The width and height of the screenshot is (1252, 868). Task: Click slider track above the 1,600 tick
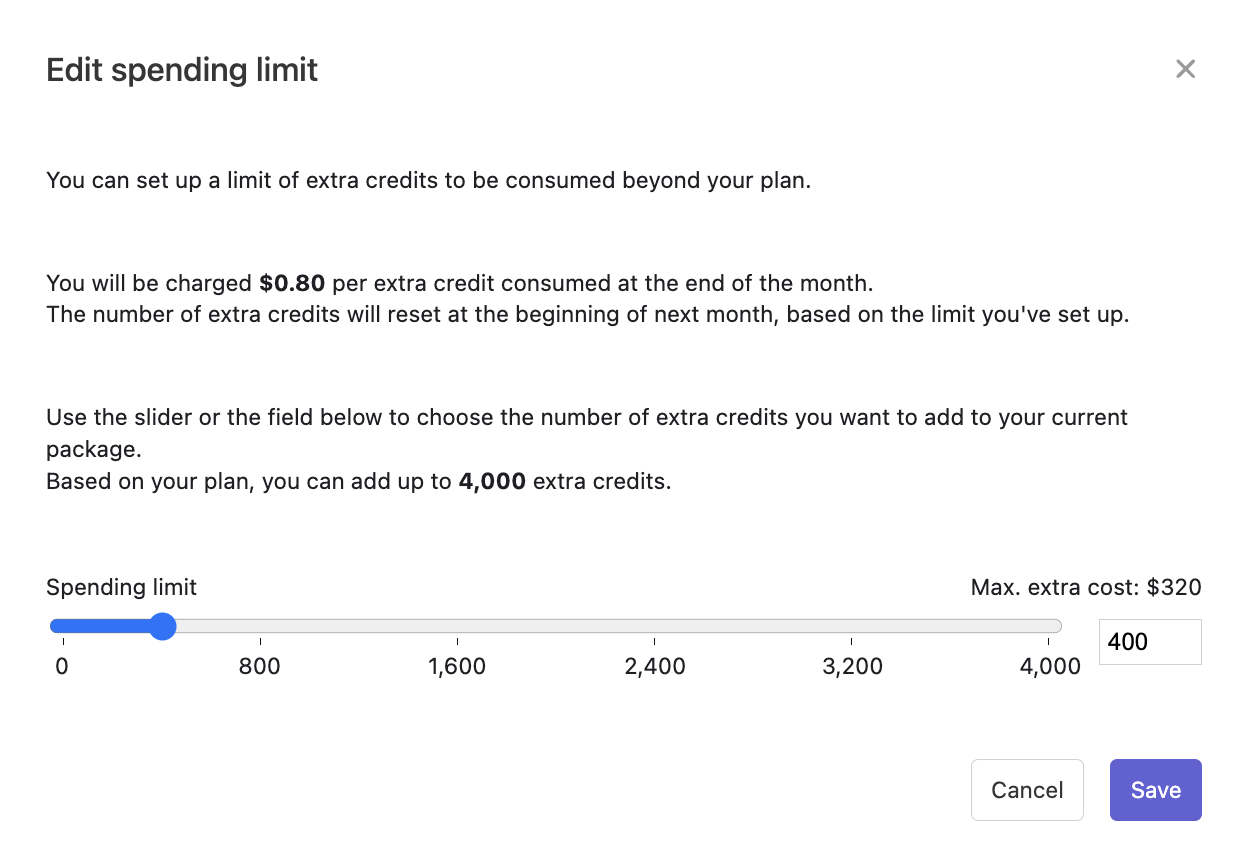[457, 627]
